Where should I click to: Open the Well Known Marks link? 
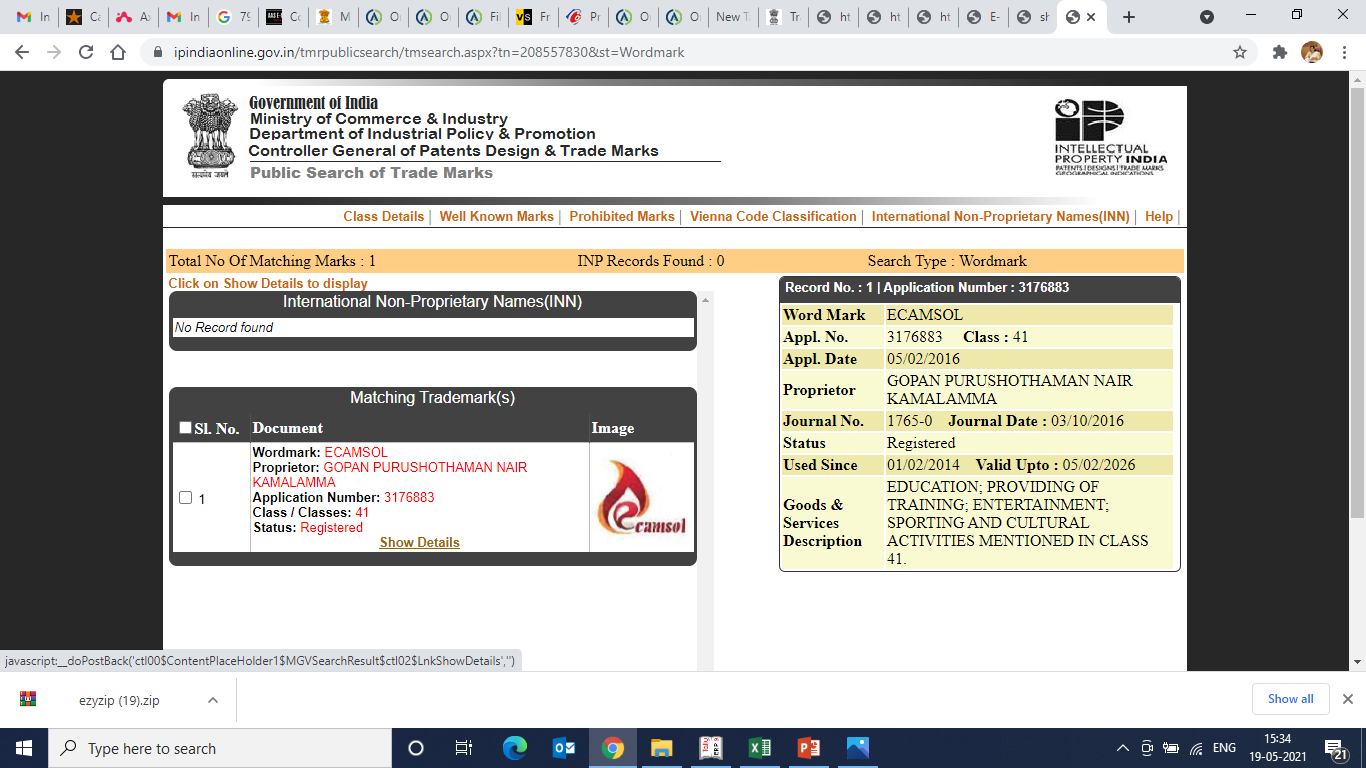(496, 216)
